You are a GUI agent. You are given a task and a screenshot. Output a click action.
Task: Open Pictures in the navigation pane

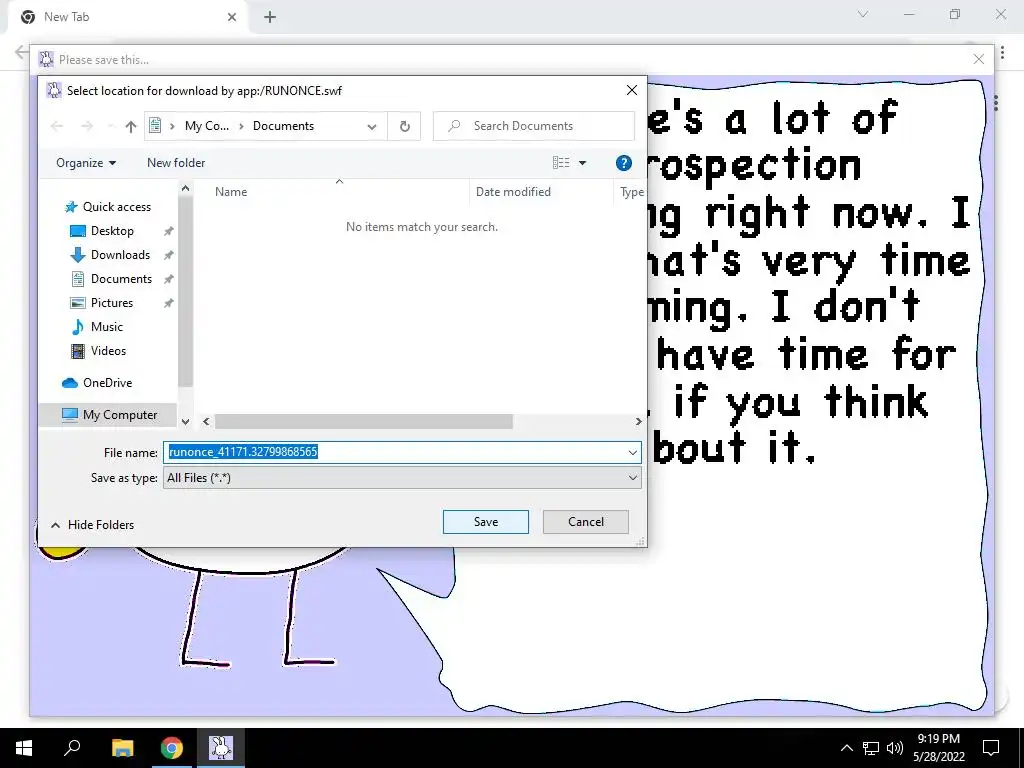coord(112,303)
